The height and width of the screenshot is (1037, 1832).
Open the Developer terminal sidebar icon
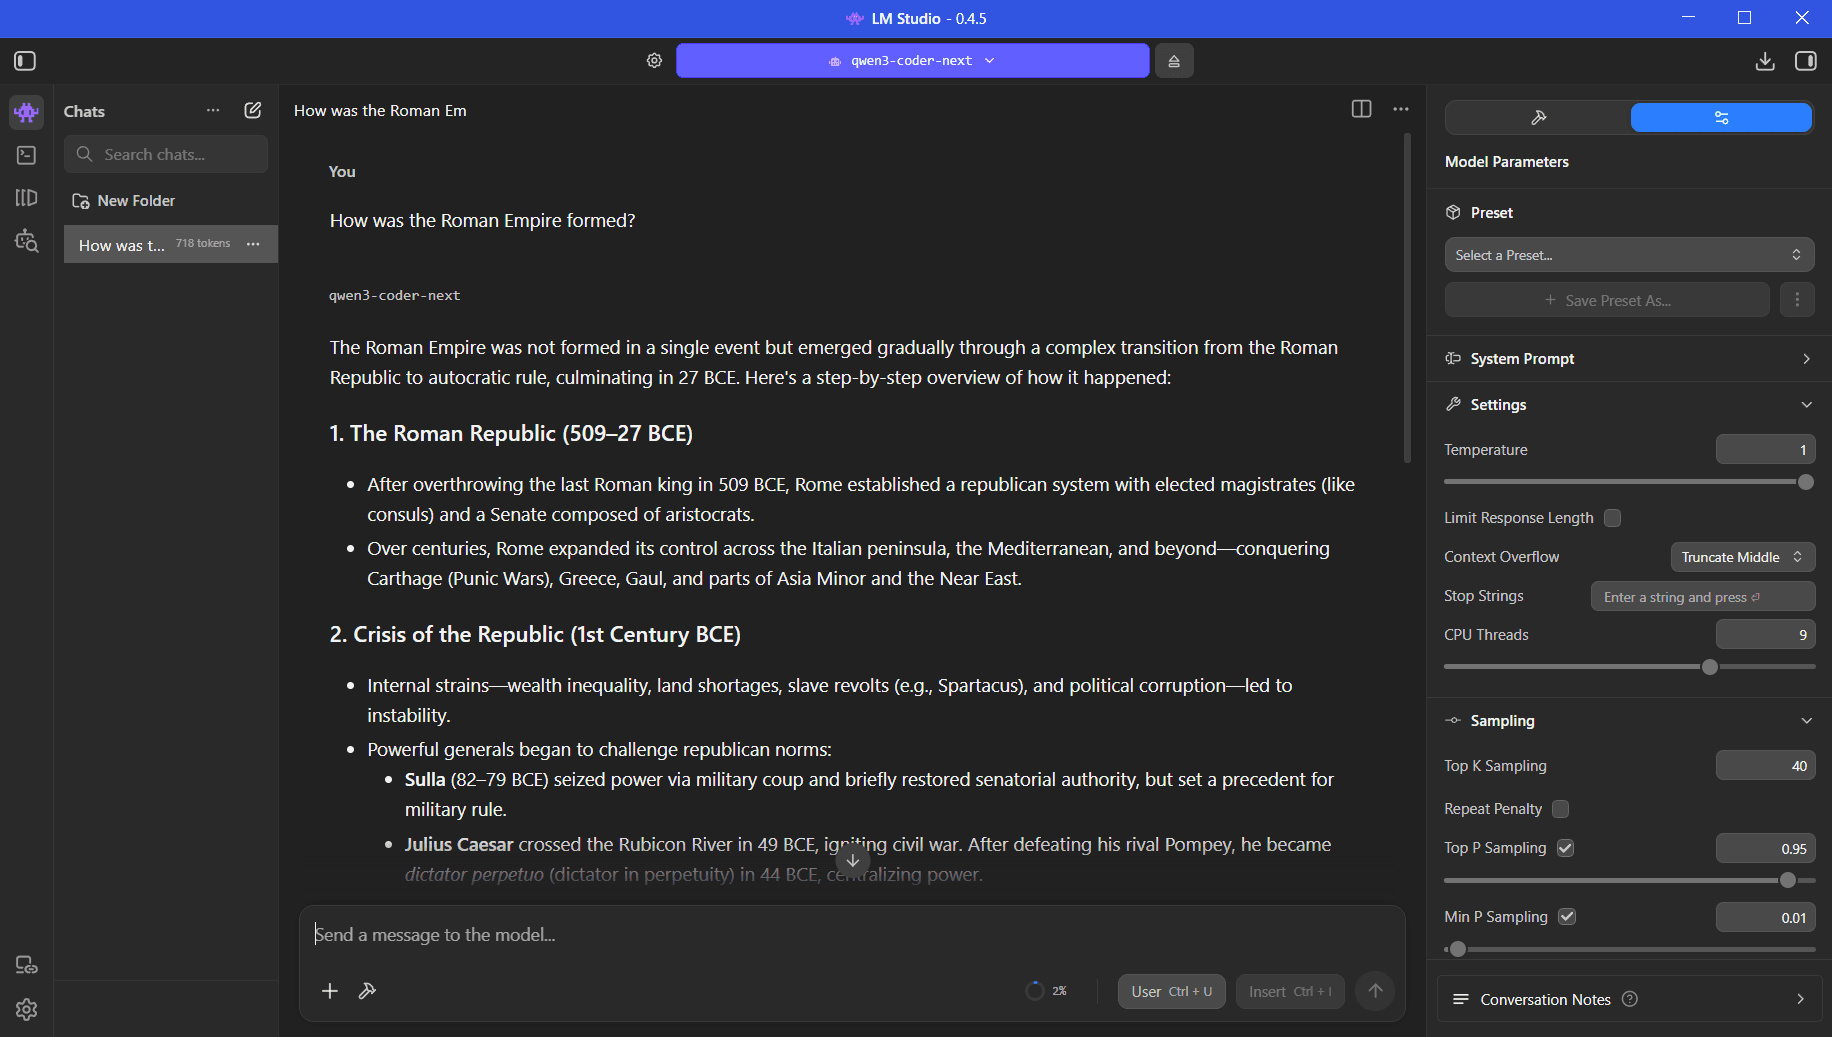point(27,155)
